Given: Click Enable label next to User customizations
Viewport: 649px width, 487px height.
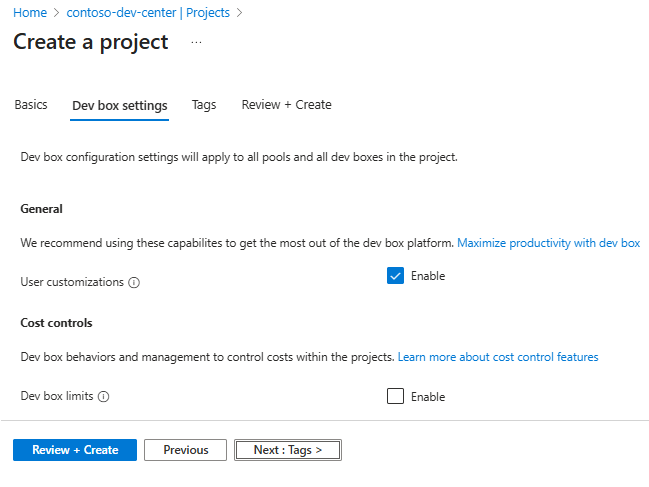Looking at the screenshot, I should click(x=428, y=276).
